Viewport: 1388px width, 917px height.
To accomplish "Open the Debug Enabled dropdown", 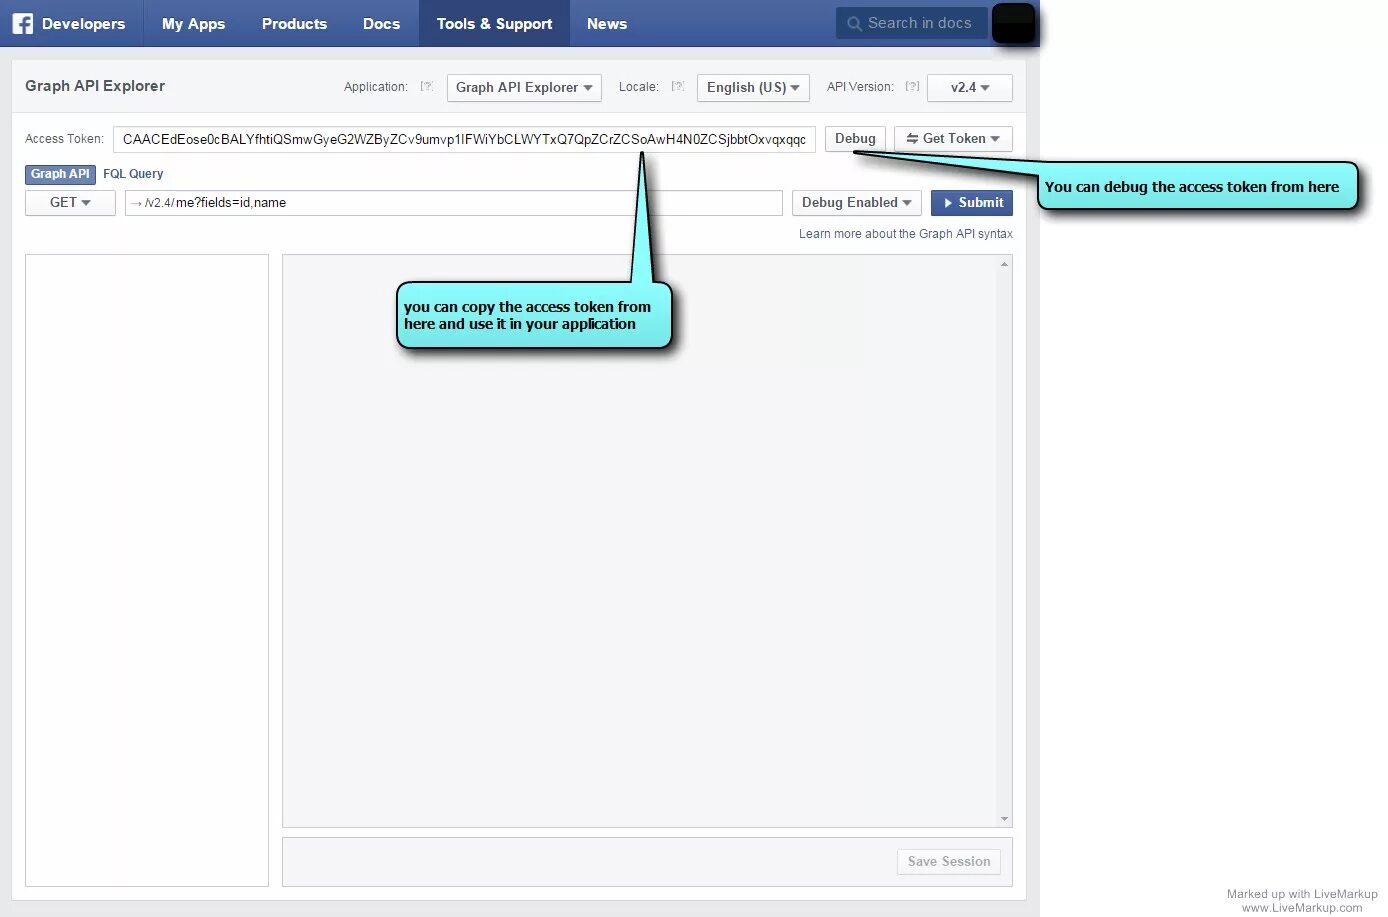I will pos(856,202).
